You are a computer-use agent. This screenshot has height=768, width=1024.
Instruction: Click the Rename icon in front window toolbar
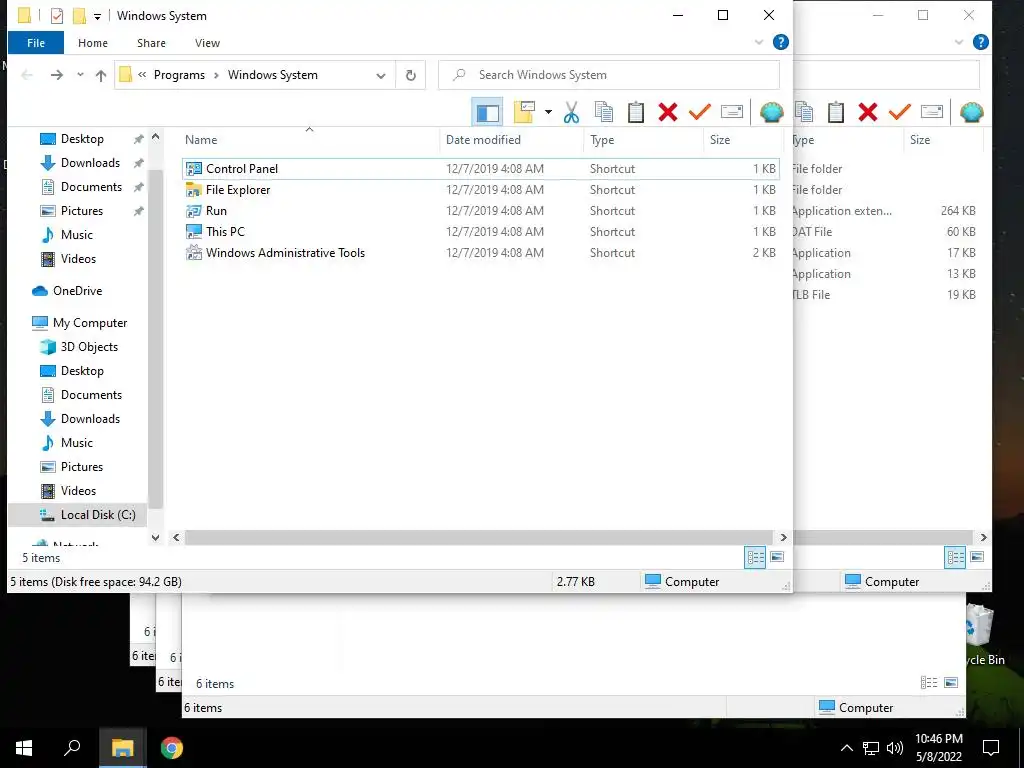click(x=731, y=112)
